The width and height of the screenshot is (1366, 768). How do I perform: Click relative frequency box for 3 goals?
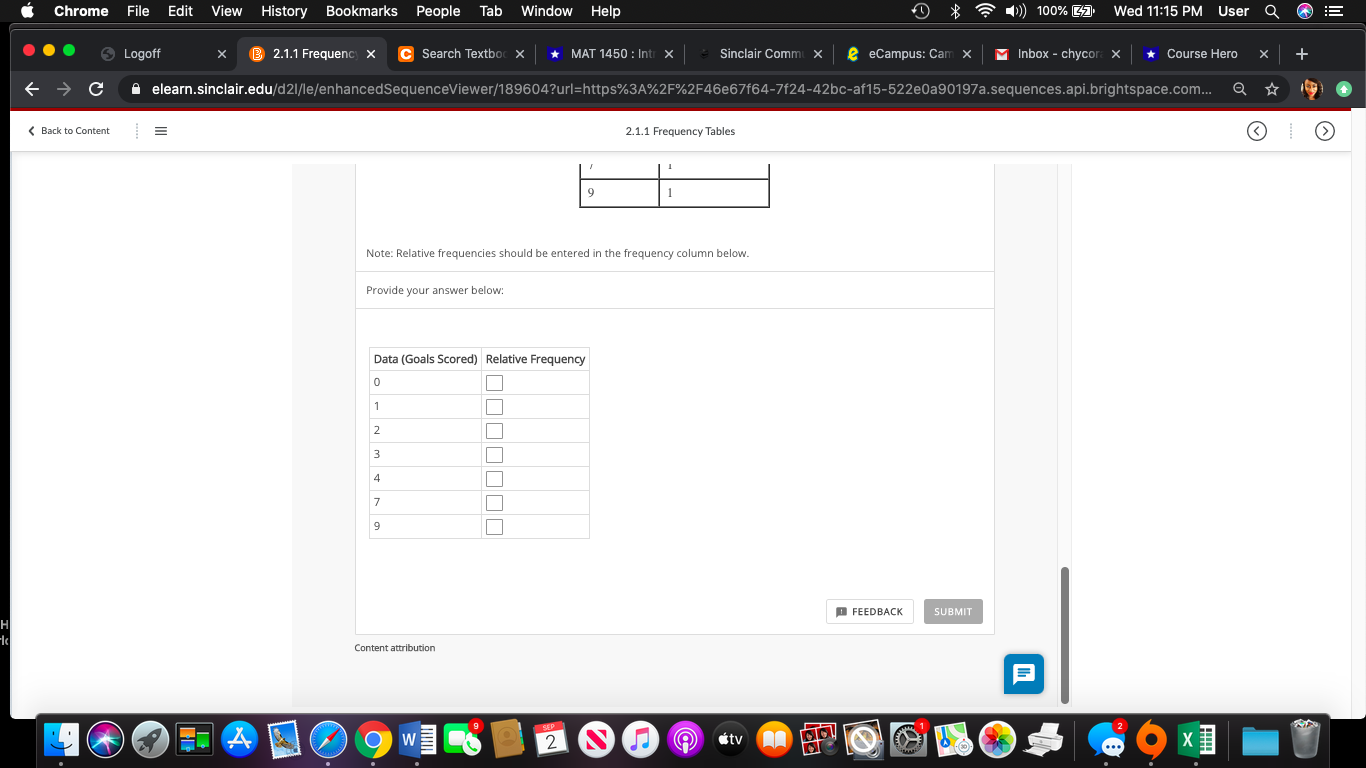[x=494, y=455]
